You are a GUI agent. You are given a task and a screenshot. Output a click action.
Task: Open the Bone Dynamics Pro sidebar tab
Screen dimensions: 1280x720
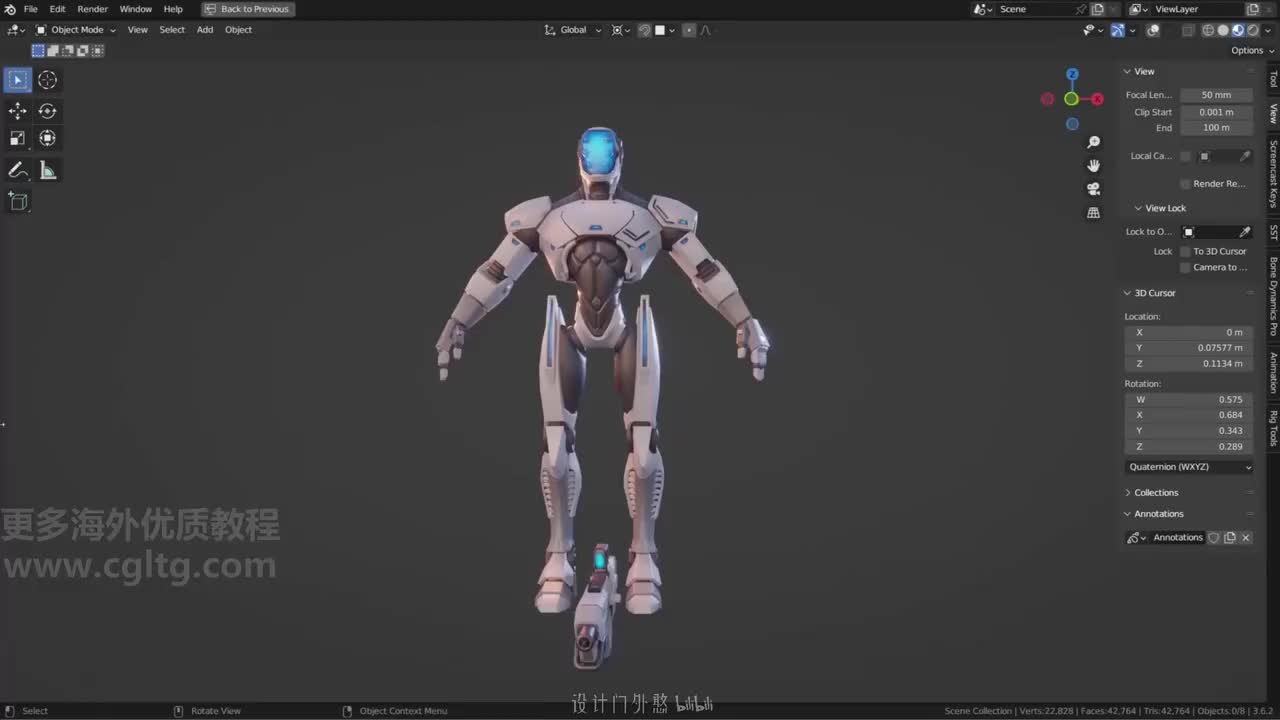coord(1273,296)
